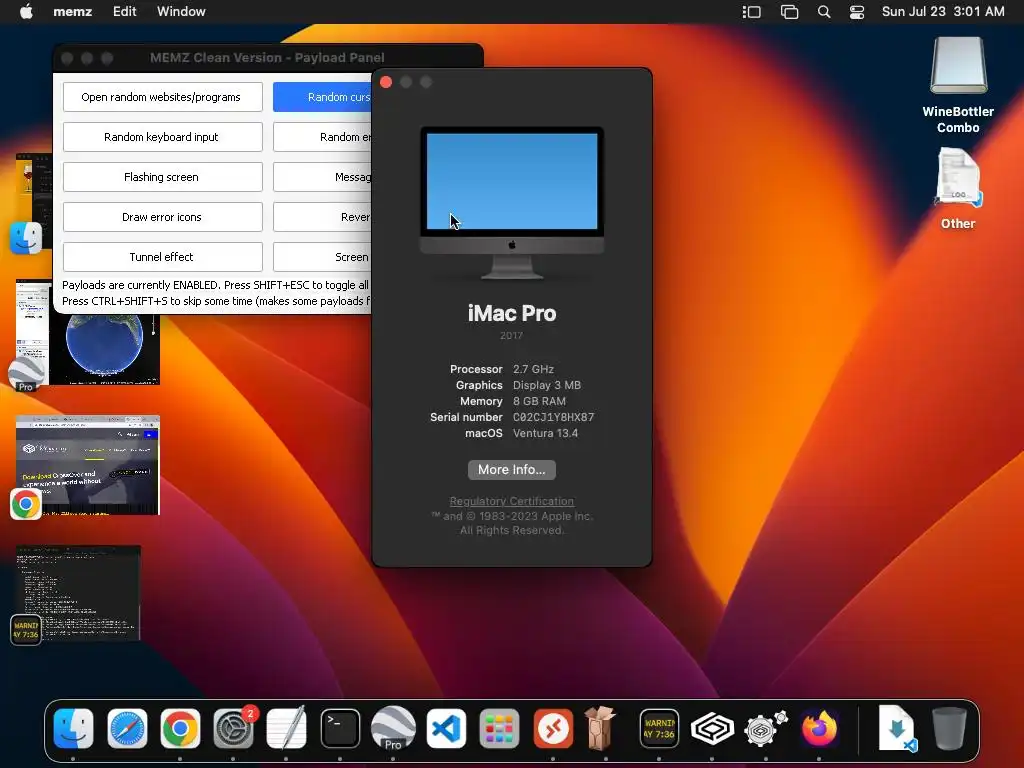Open the memz application menu
The image size is (1024, 768).
tap(72, 12)
